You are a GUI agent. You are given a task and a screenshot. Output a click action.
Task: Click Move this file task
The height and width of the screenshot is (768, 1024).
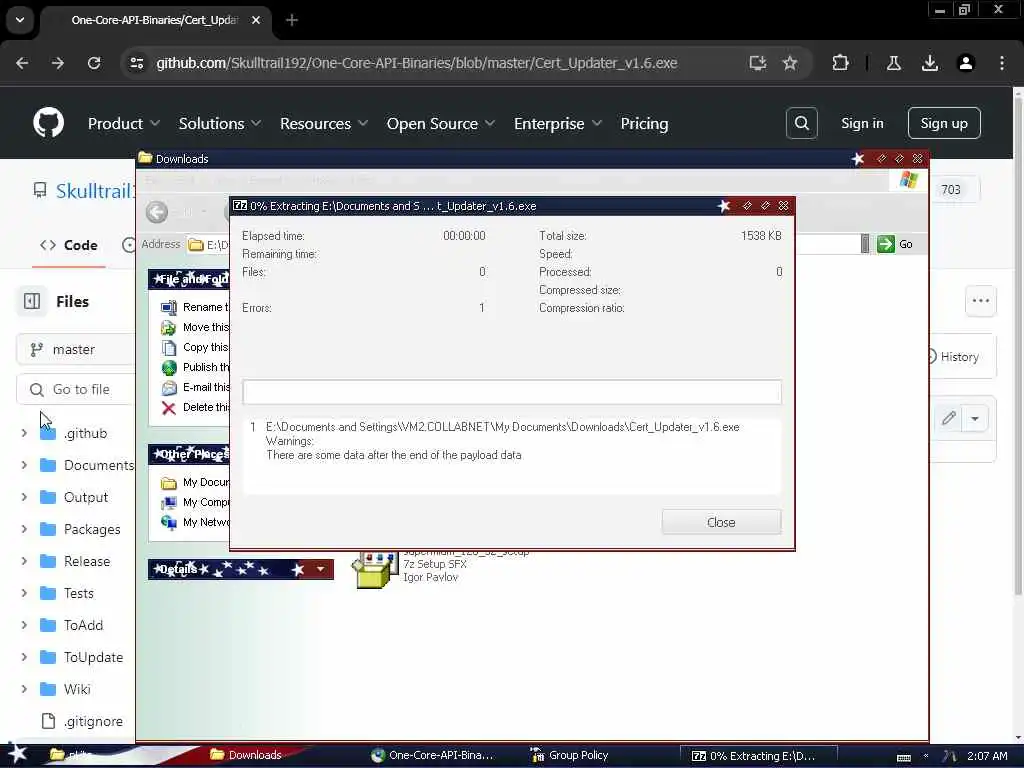195,327
